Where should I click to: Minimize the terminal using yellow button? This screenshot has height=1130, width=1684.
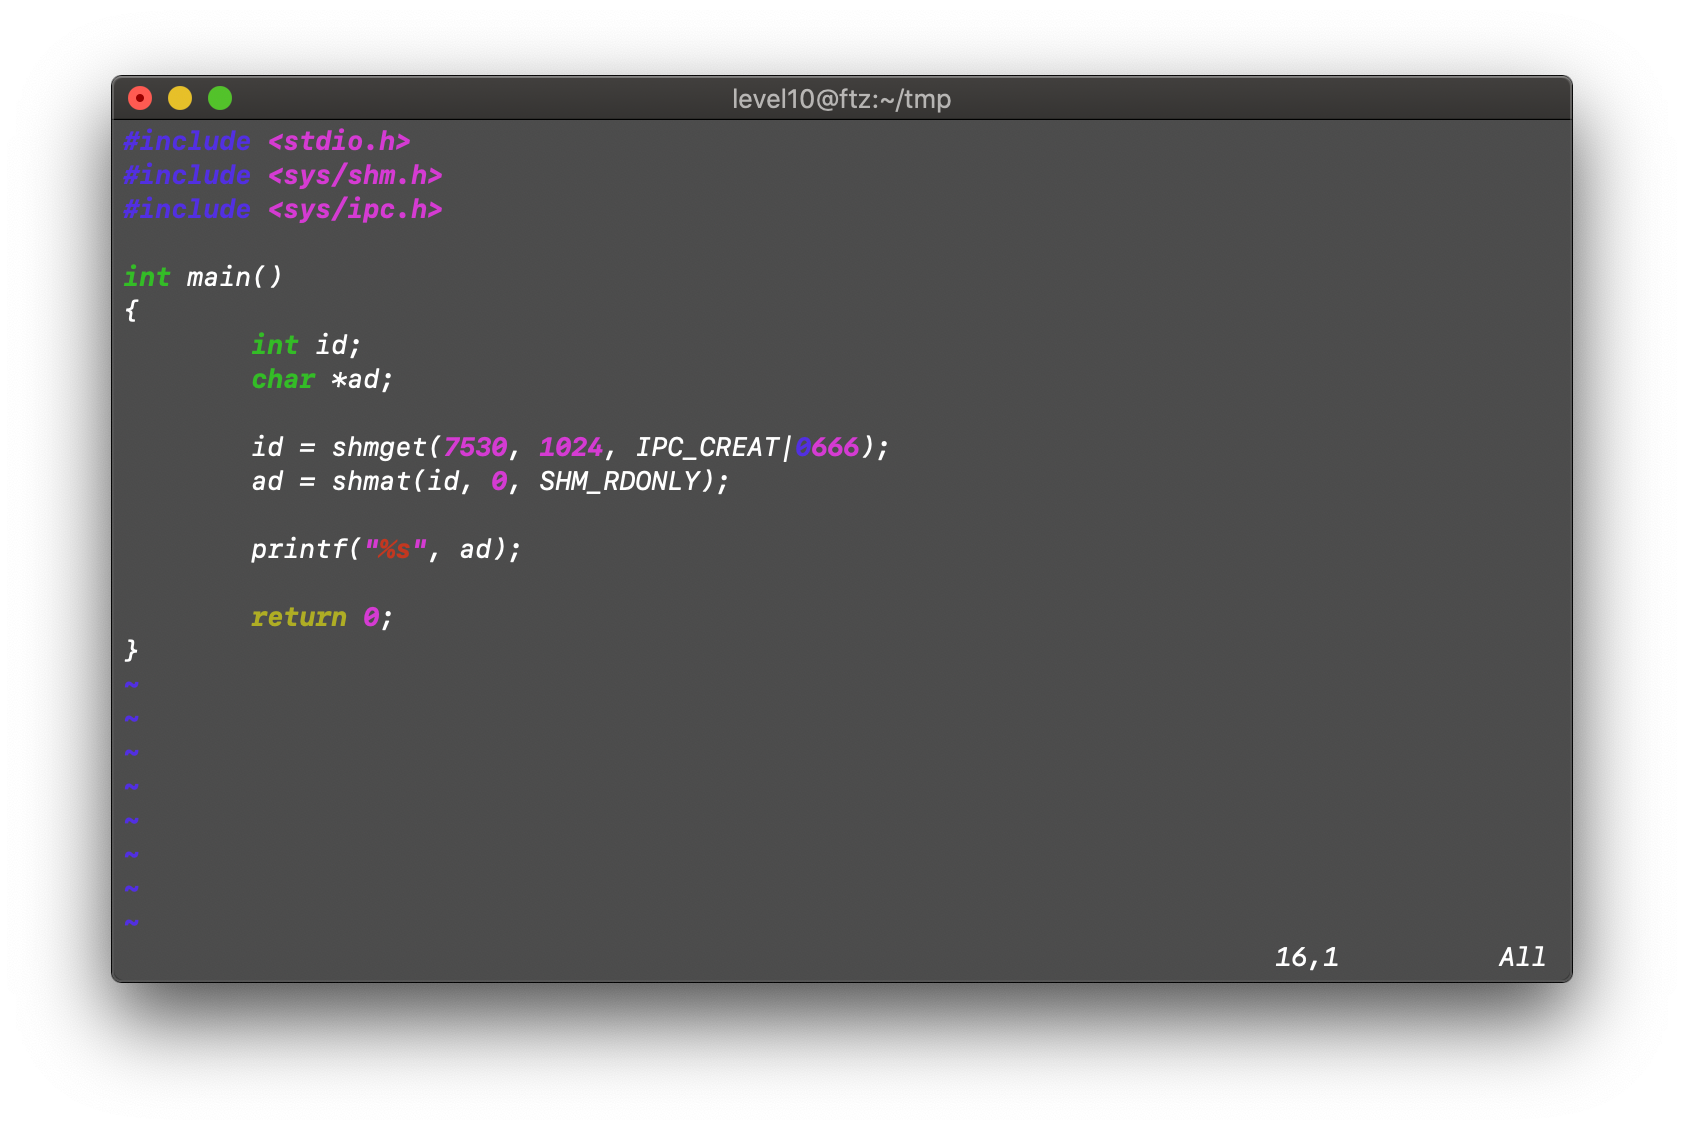tap(180, 98)
